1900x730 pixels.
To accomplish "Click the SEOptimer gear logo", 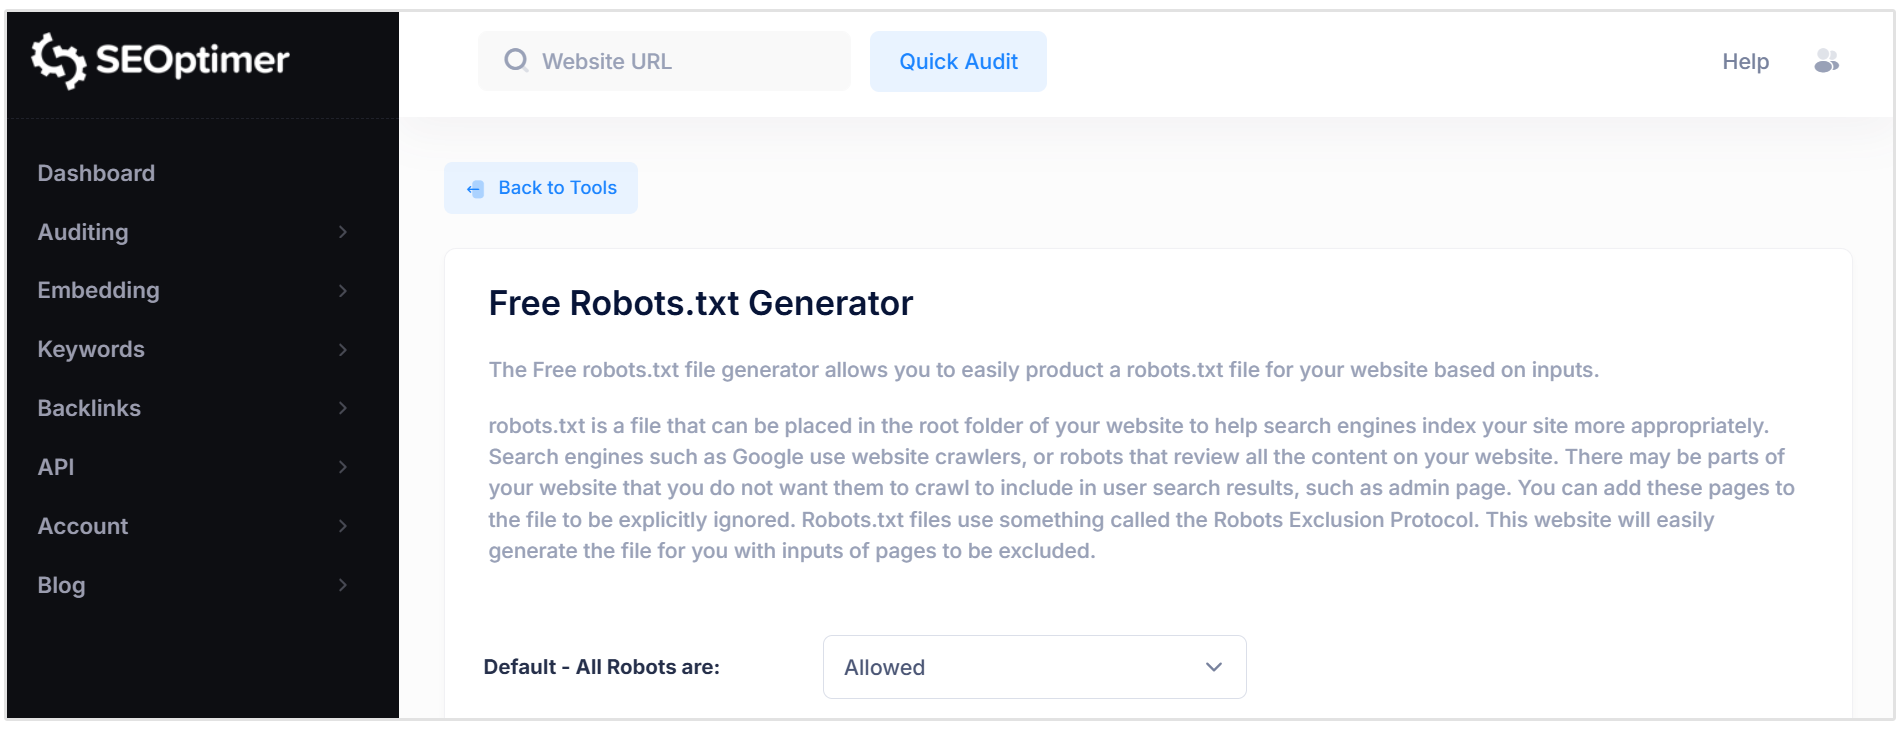I will [x=58, y=61].
